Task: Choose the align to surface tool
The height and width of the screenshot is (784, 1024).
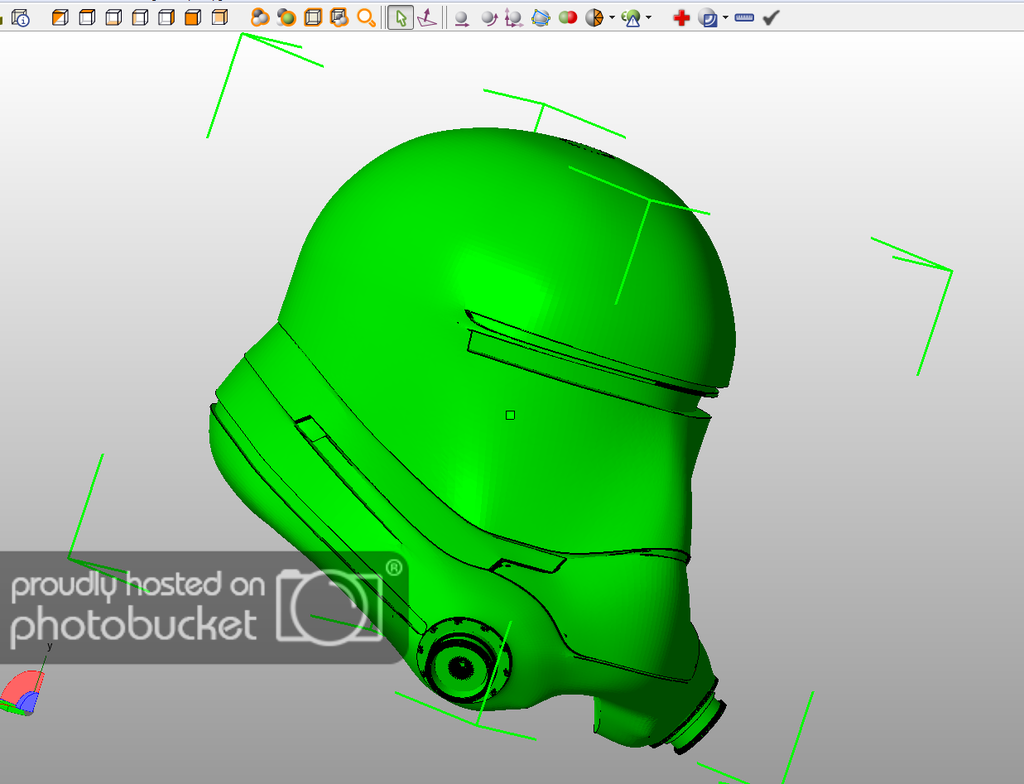Action: coord(427,18)
